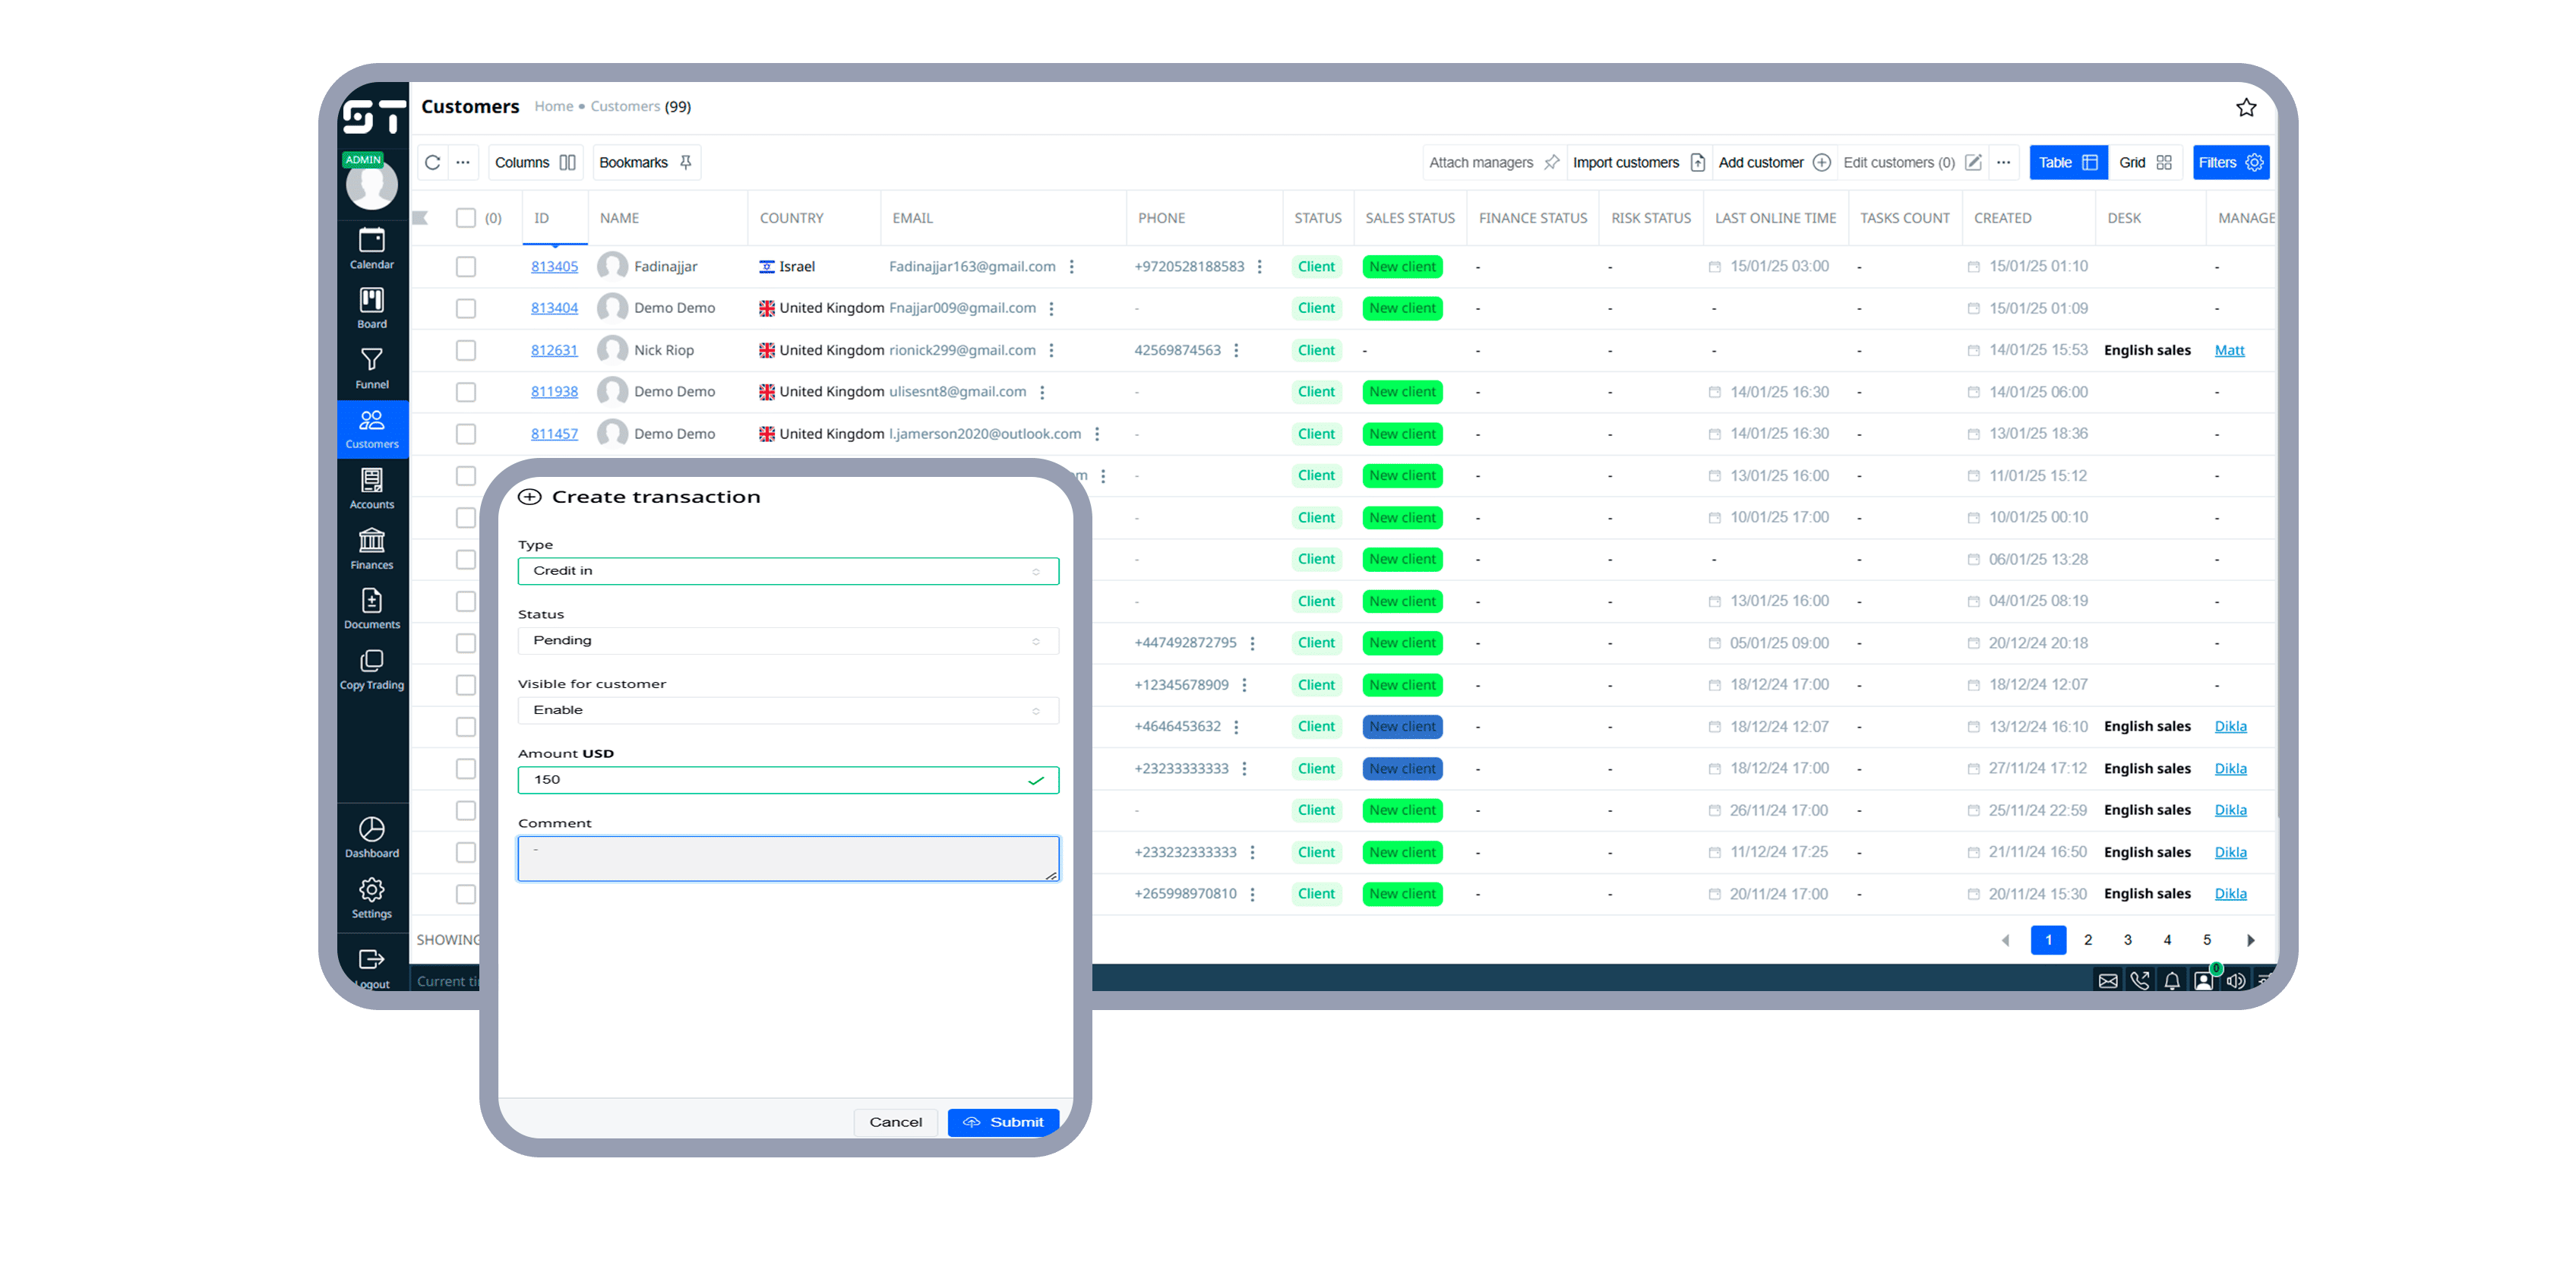The width and height of the screenshot is (2576, 1266).
Task: Open the Calendar section in the sidebar
Action: coord(371,248)
